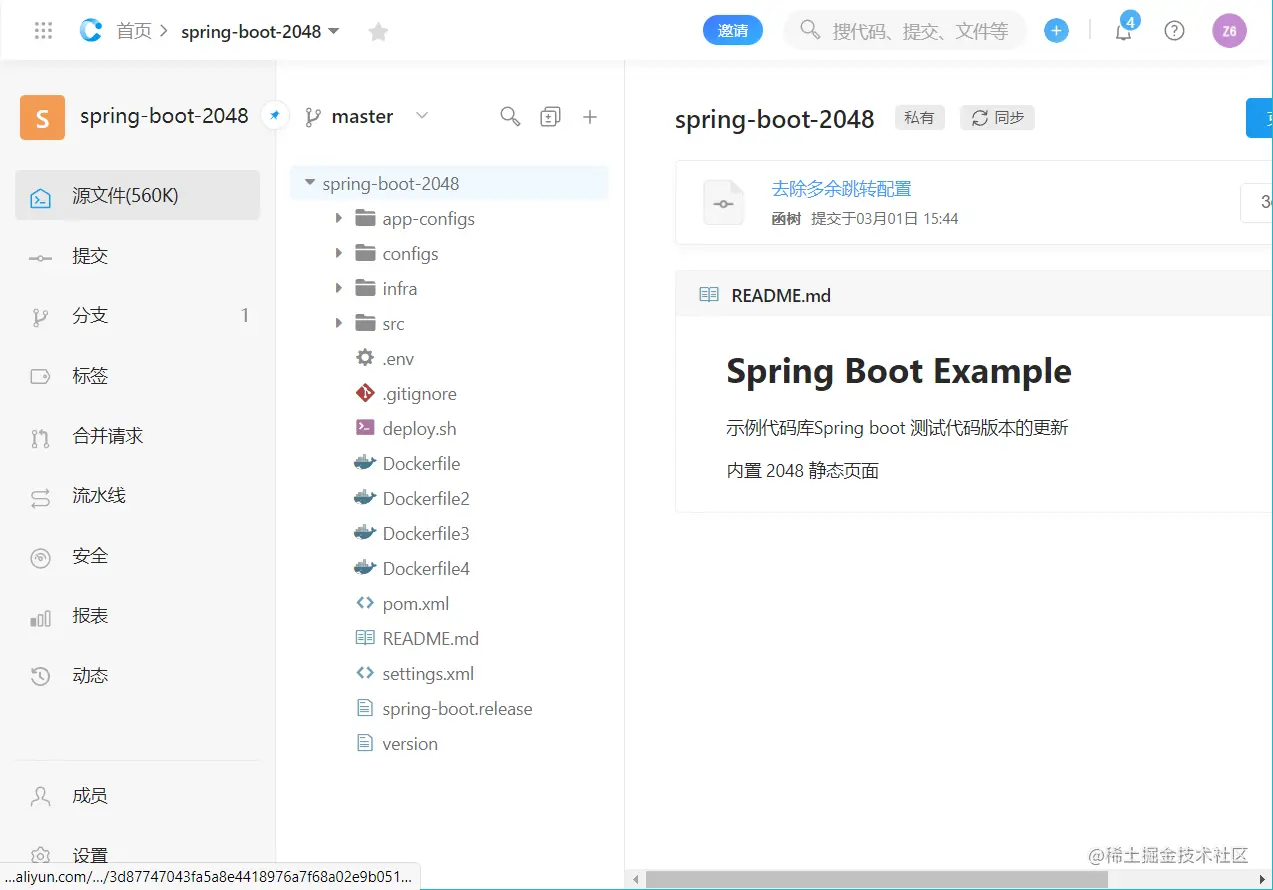This screenshot has width=1273, height=890.
Task: Open 流水线 pipelines sidebar item
Action: coord(138,496)
